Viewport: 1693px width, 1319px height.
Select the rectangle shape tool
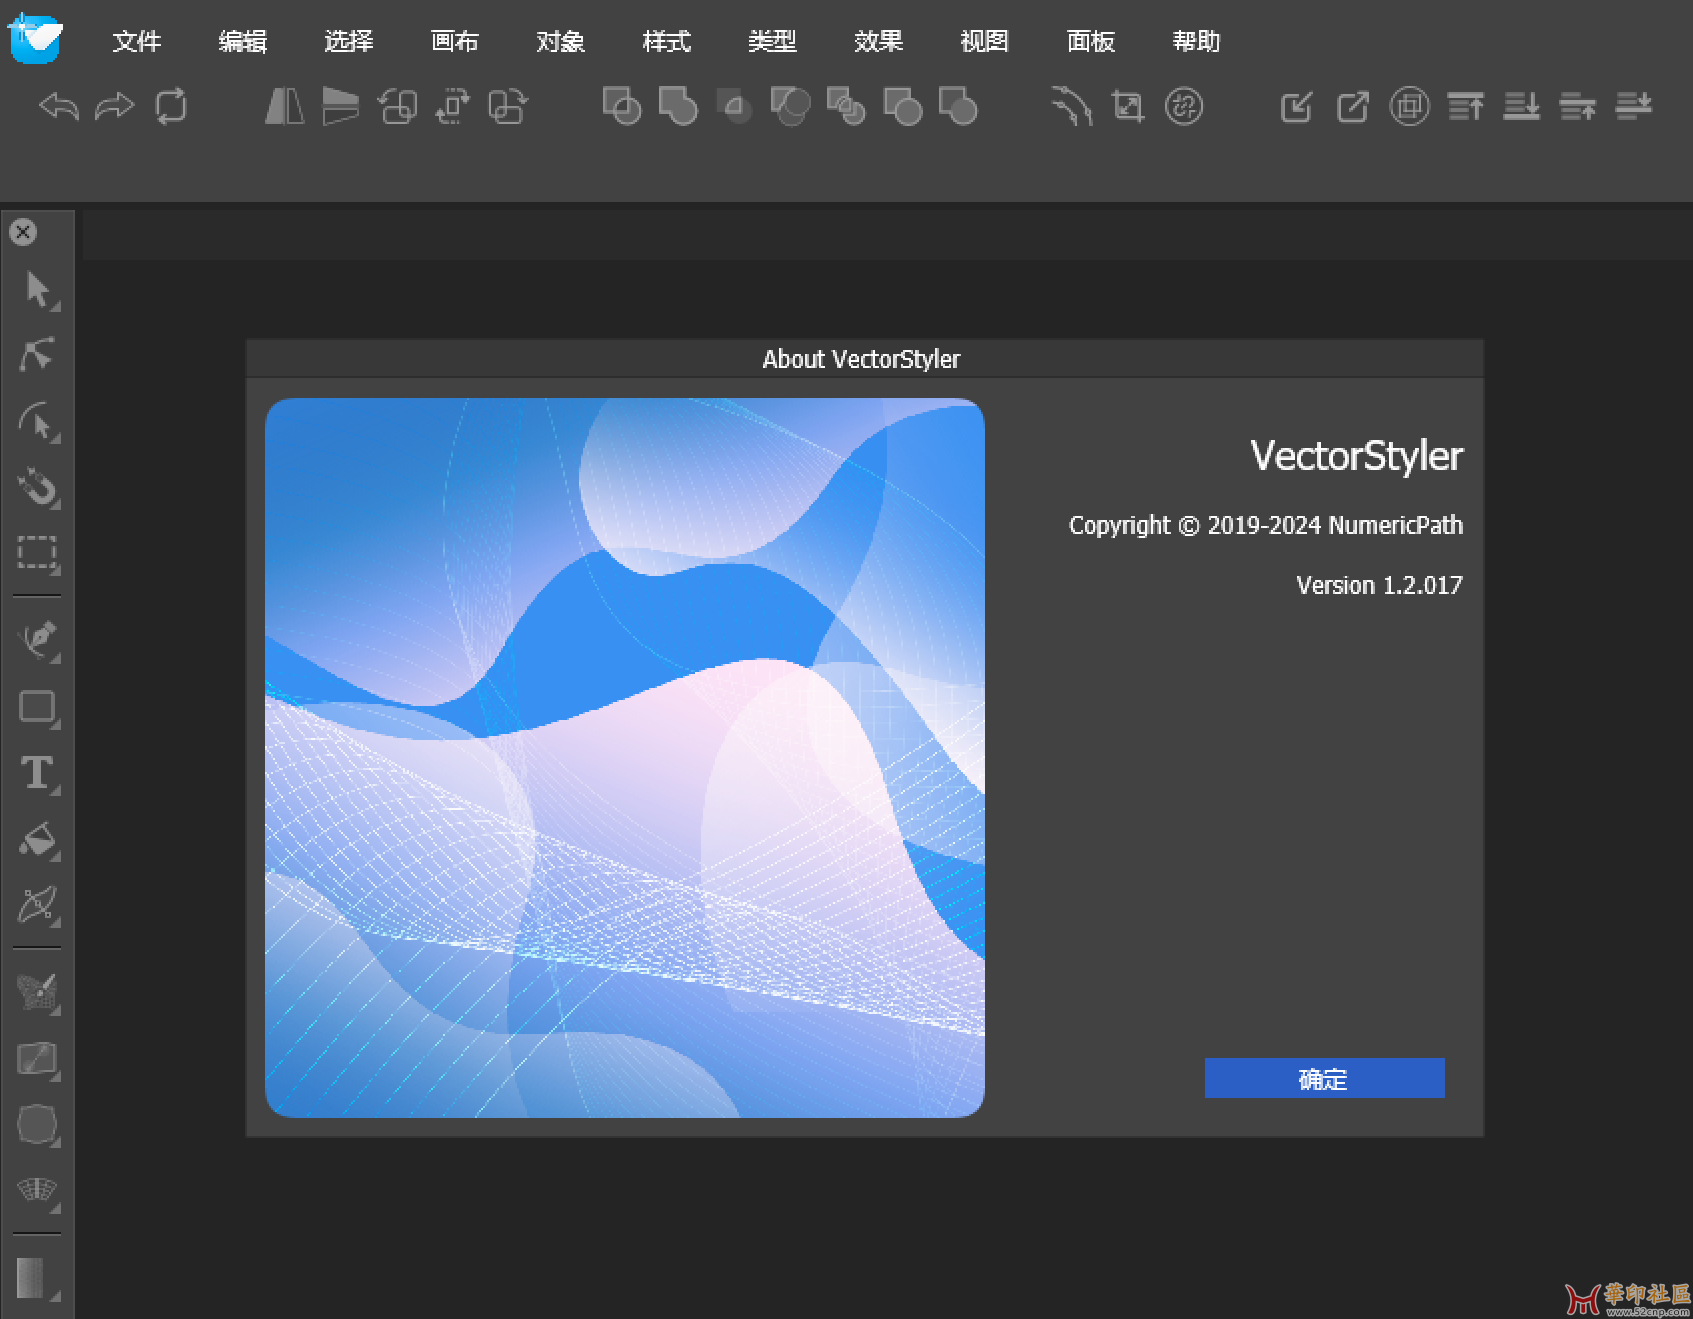pos(38,707)
